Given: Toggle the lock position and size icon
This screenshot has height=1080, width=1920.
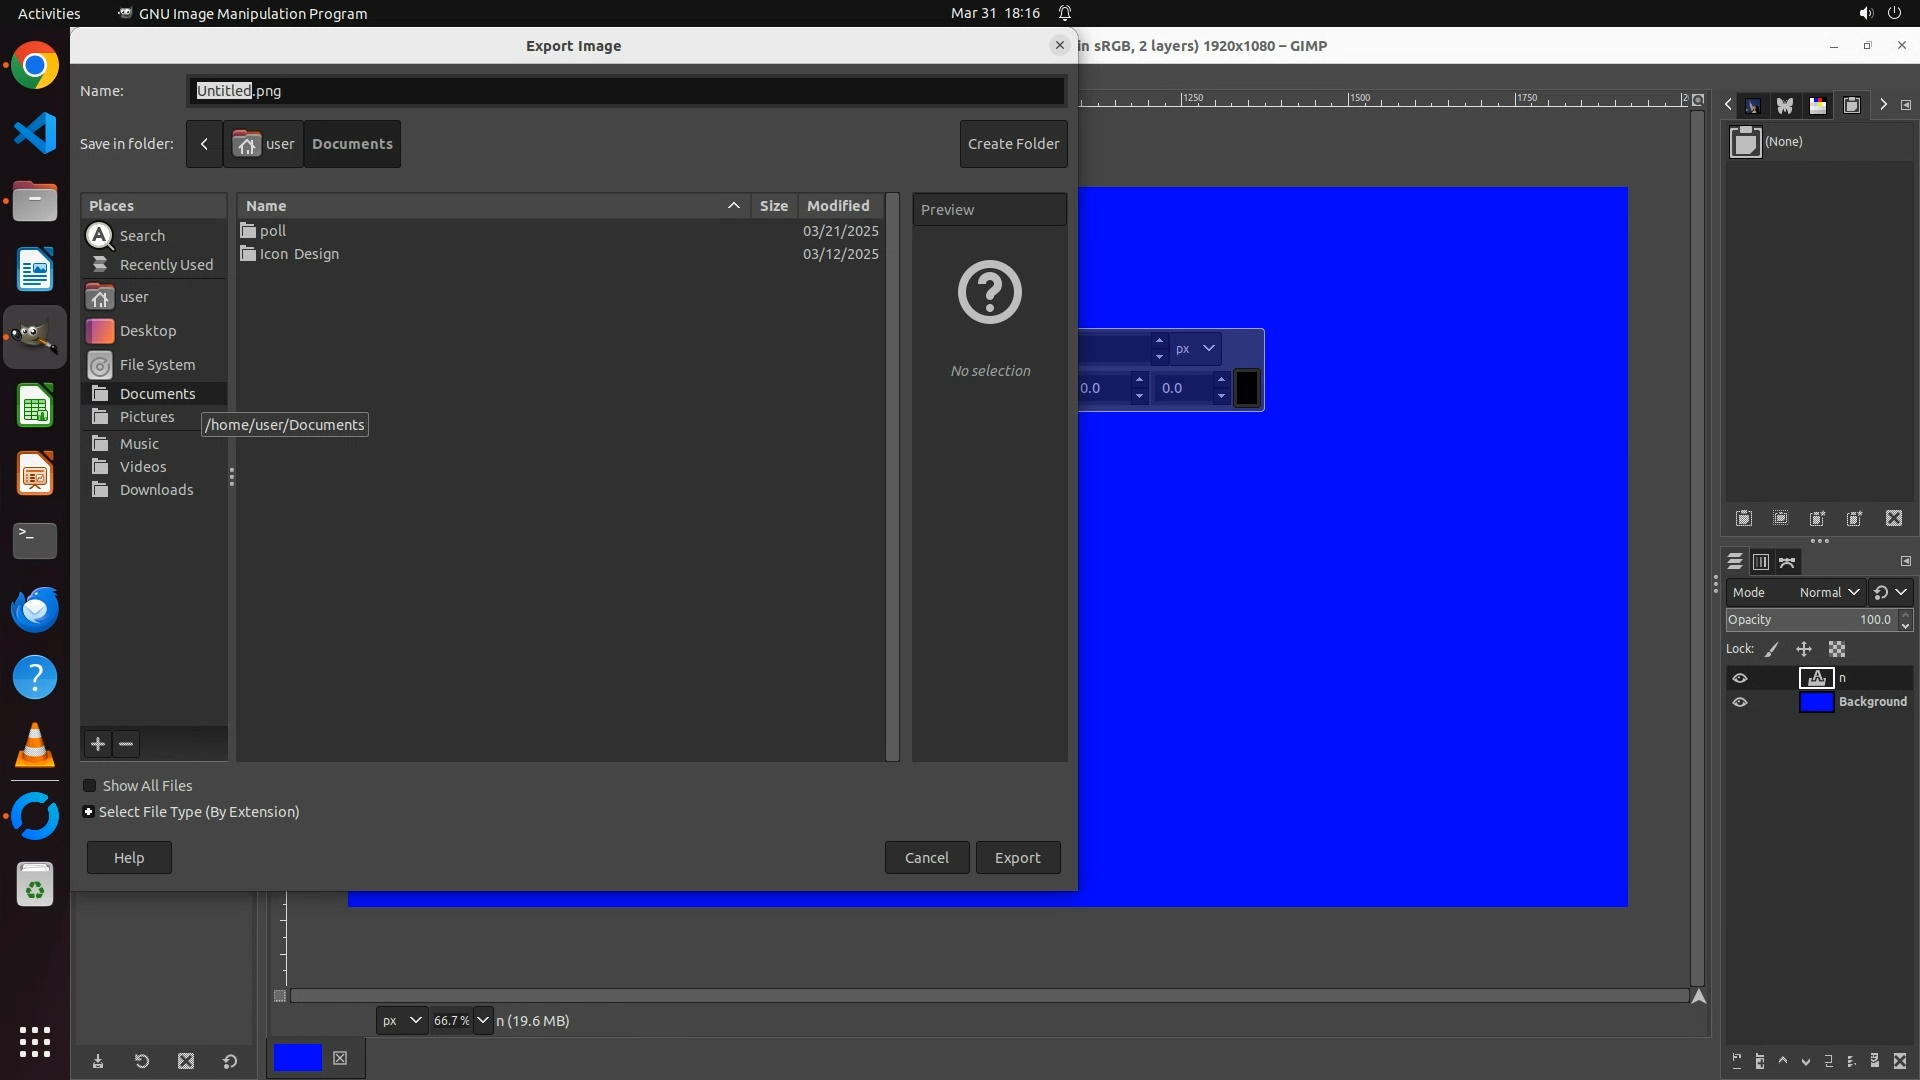Looking at the screenshot, I should tap(1804, 649).
